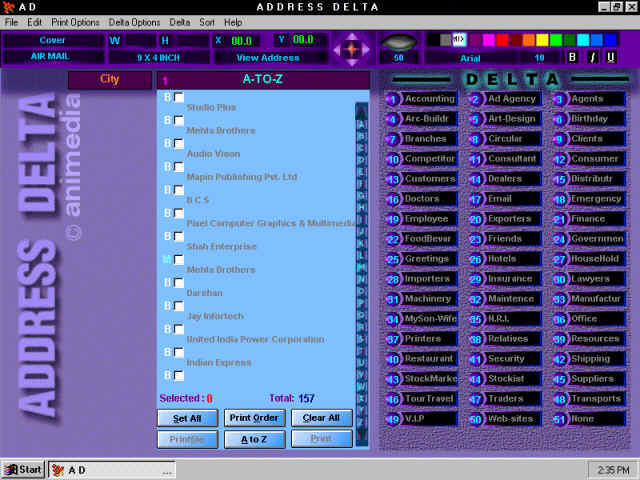Click the four-way arrow position pad
The height and width of the screenshot is (480, 640).
click(x=352, y=49)
